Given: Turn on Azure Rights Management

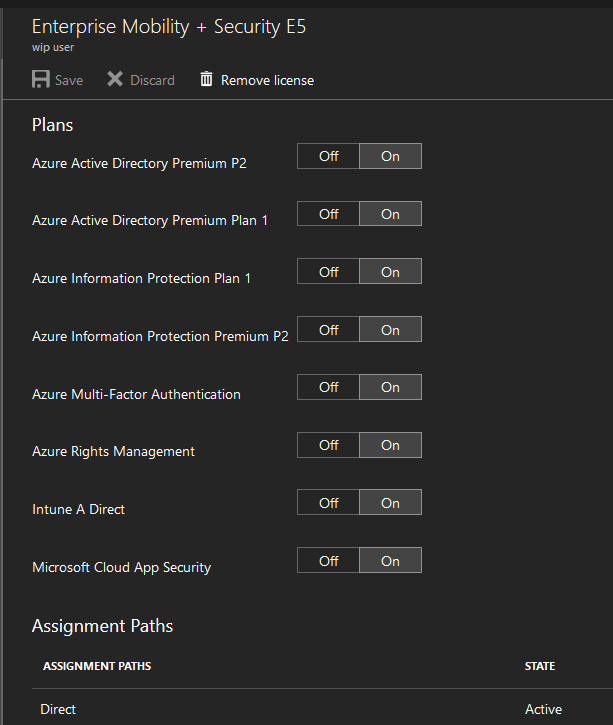Looking at the screenshot, I should pos(390,445).
